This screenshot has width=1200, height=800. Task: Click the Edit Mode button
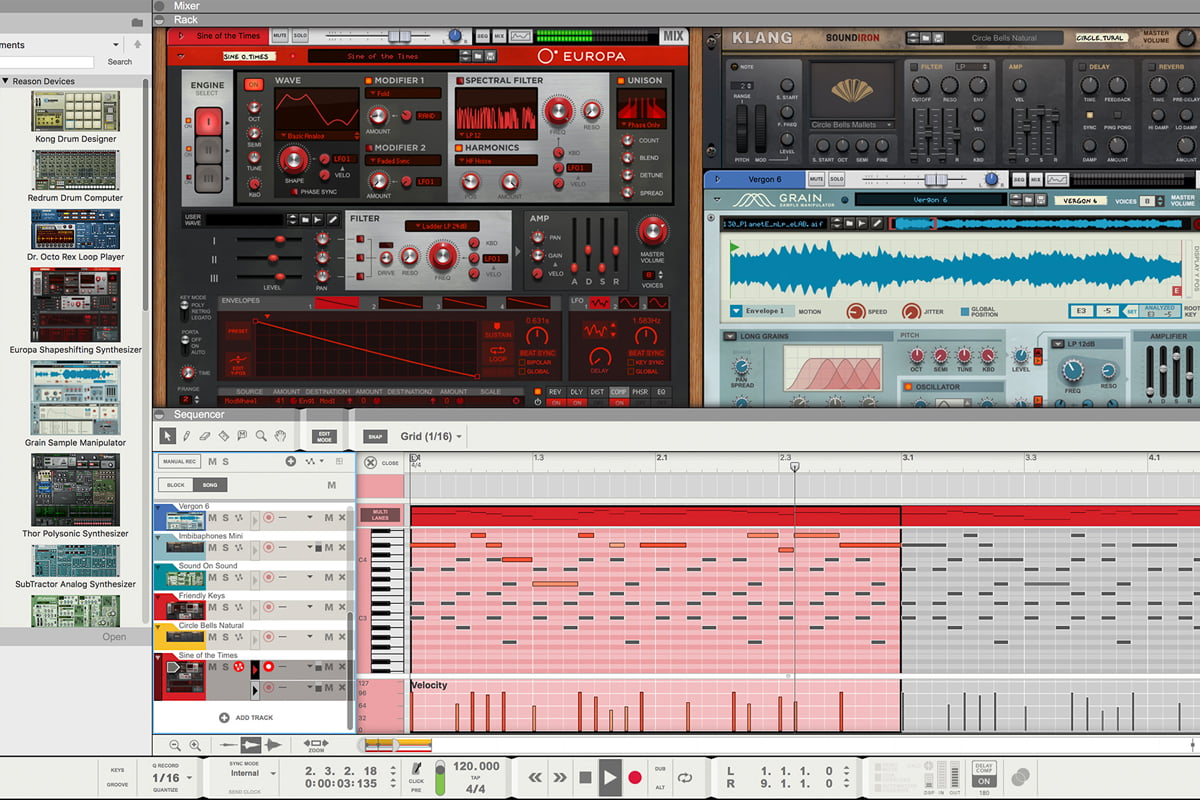tap(324, 436)
